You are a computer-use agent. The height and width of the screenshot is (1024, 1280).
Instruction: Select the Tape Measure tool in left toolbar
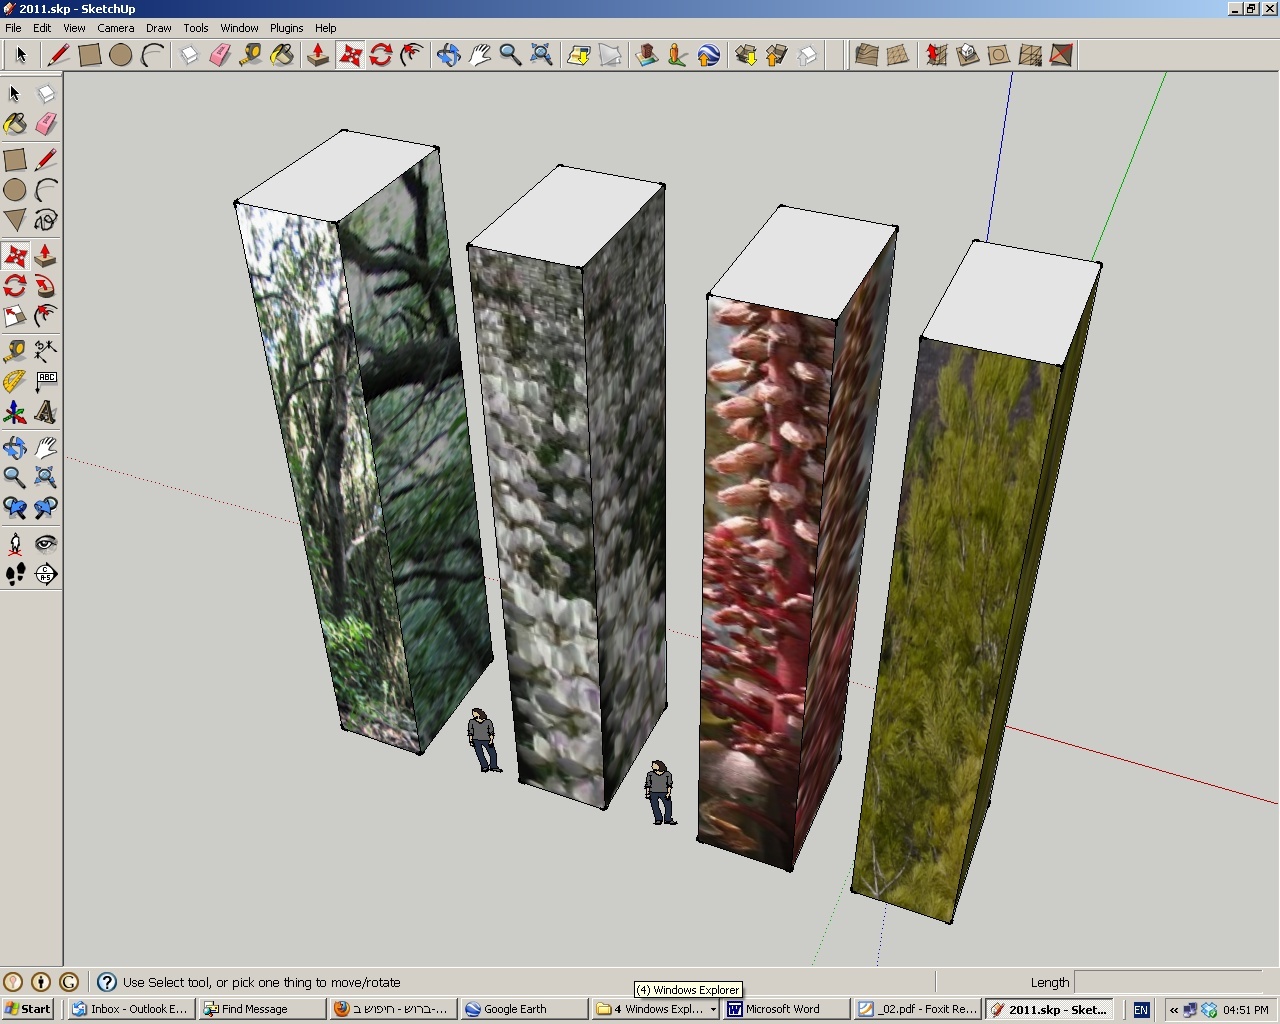pos(15,351)
